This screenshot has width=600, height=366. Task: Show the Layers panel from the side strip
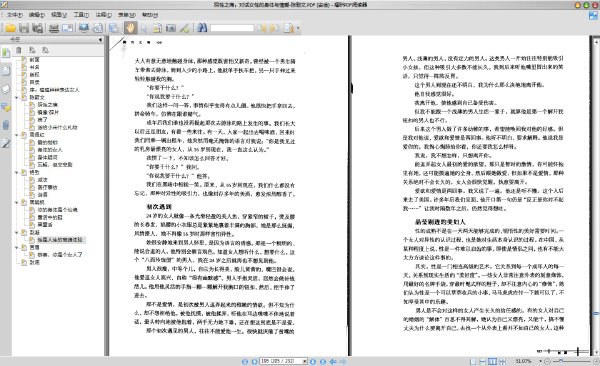click(6, 89)
